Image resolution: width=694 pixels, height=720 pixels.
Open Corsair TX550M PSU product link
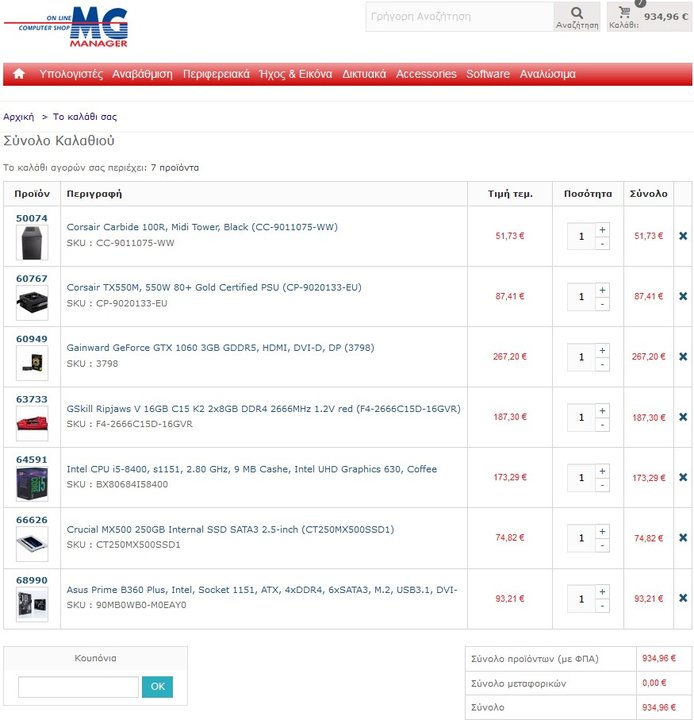tap(214, 287)
